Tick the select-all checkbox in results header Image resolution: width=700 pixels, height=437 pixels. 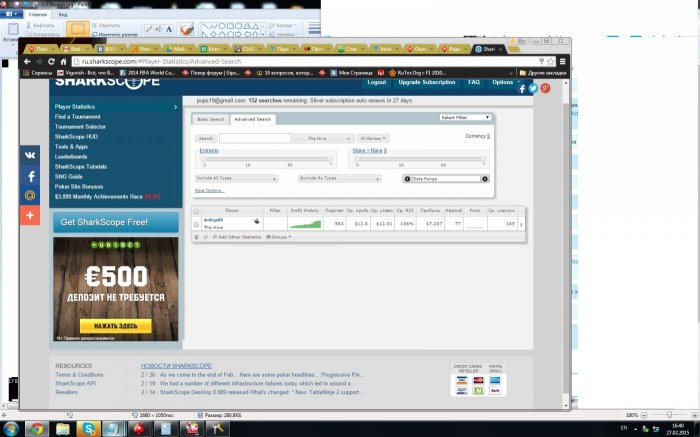click(x=196, y=211)
